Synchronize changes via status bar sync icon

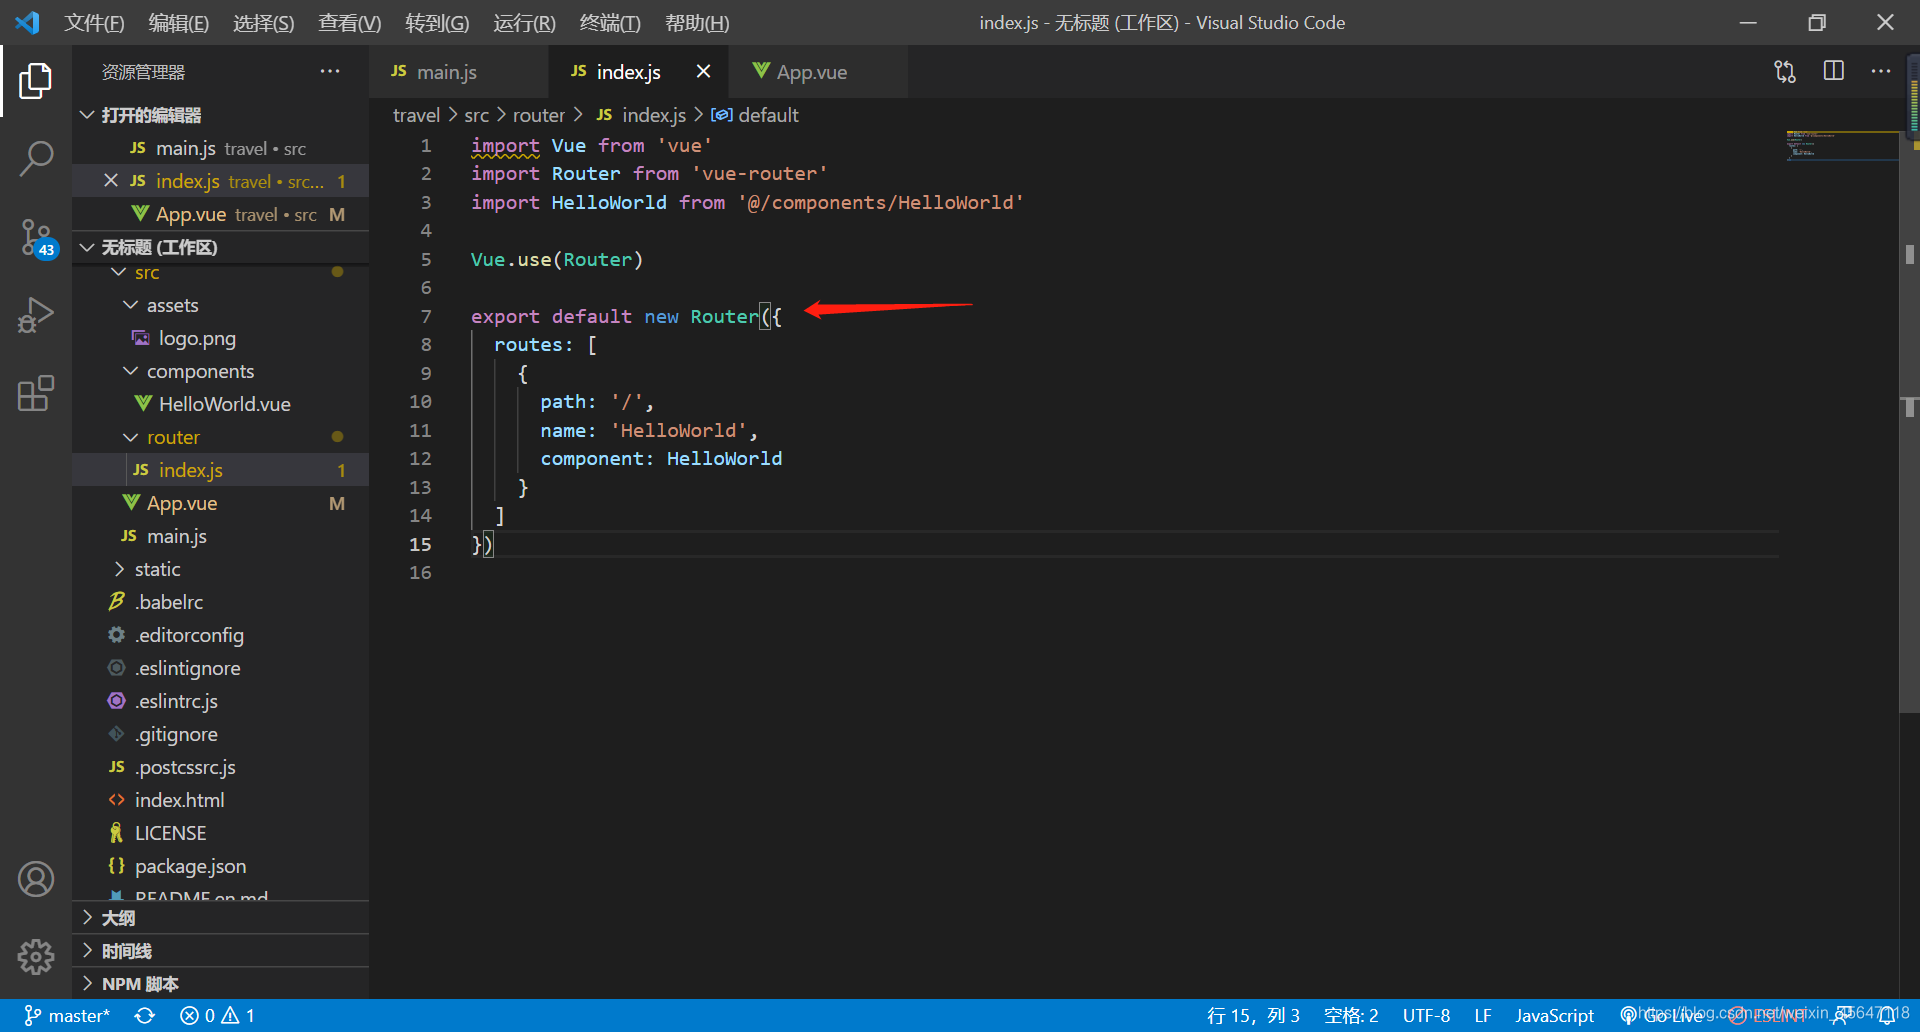tap(145, 1015)
